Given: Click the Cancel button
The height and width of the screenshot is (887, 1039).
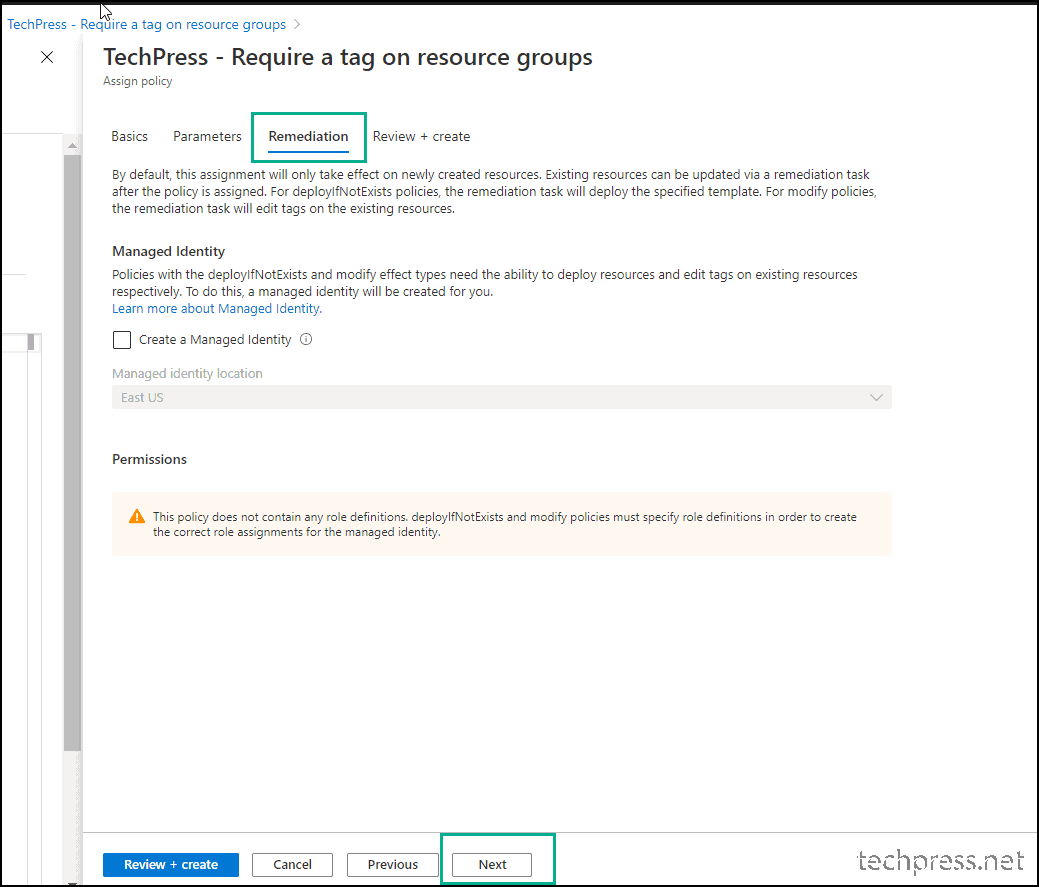Looking at the screenshot, I should click(292, 864).
